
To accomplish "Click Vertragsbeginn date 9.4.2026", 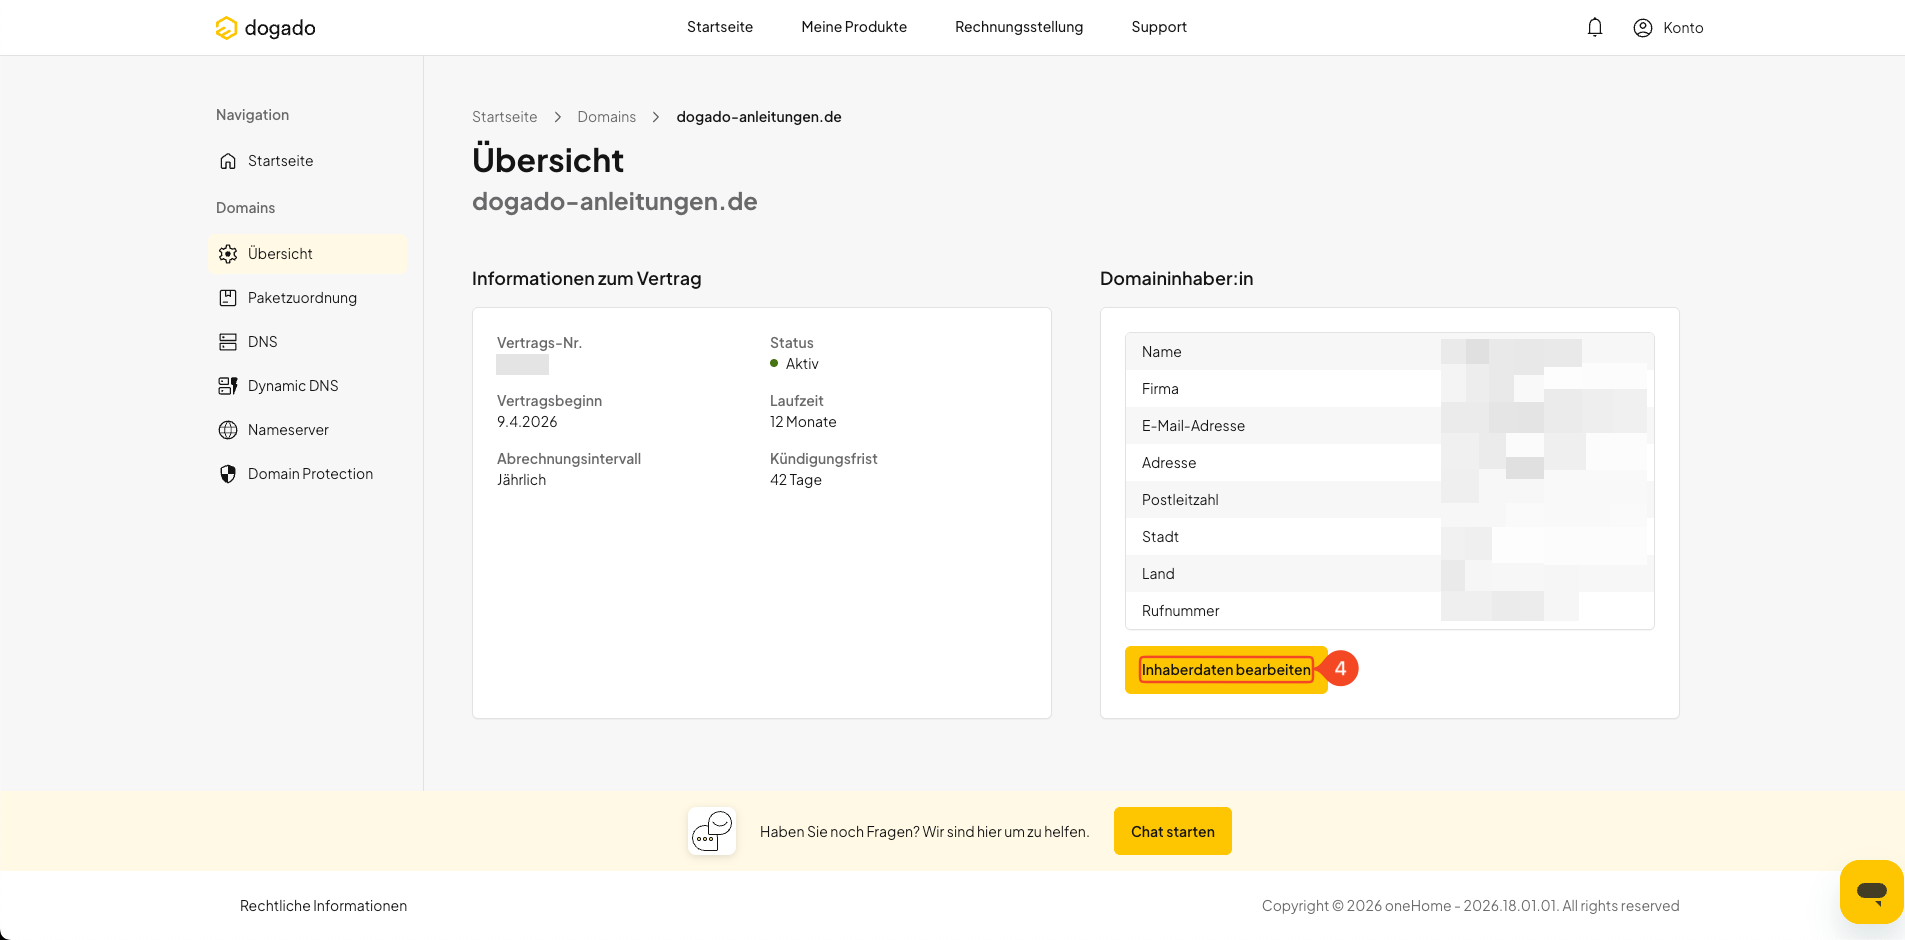I will pyautogui.click(x=527, y=422).
